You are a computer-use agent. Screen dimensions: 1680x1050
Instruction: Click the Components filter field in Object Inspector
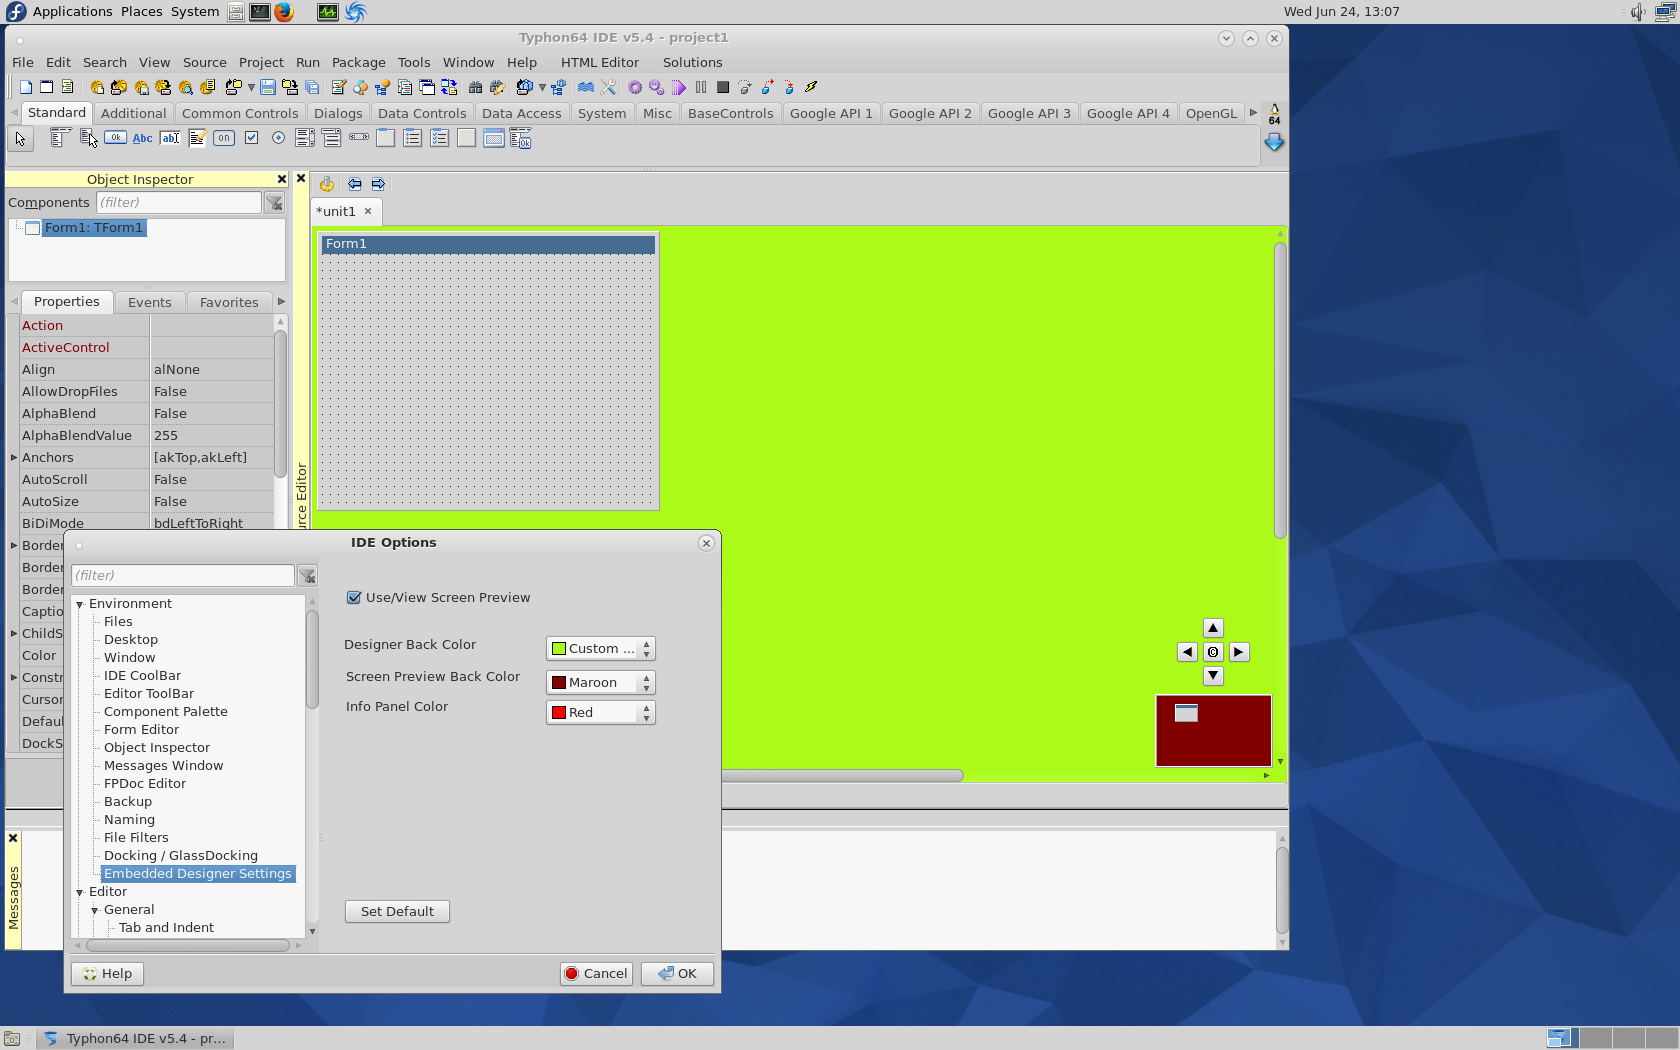[179, 202]
